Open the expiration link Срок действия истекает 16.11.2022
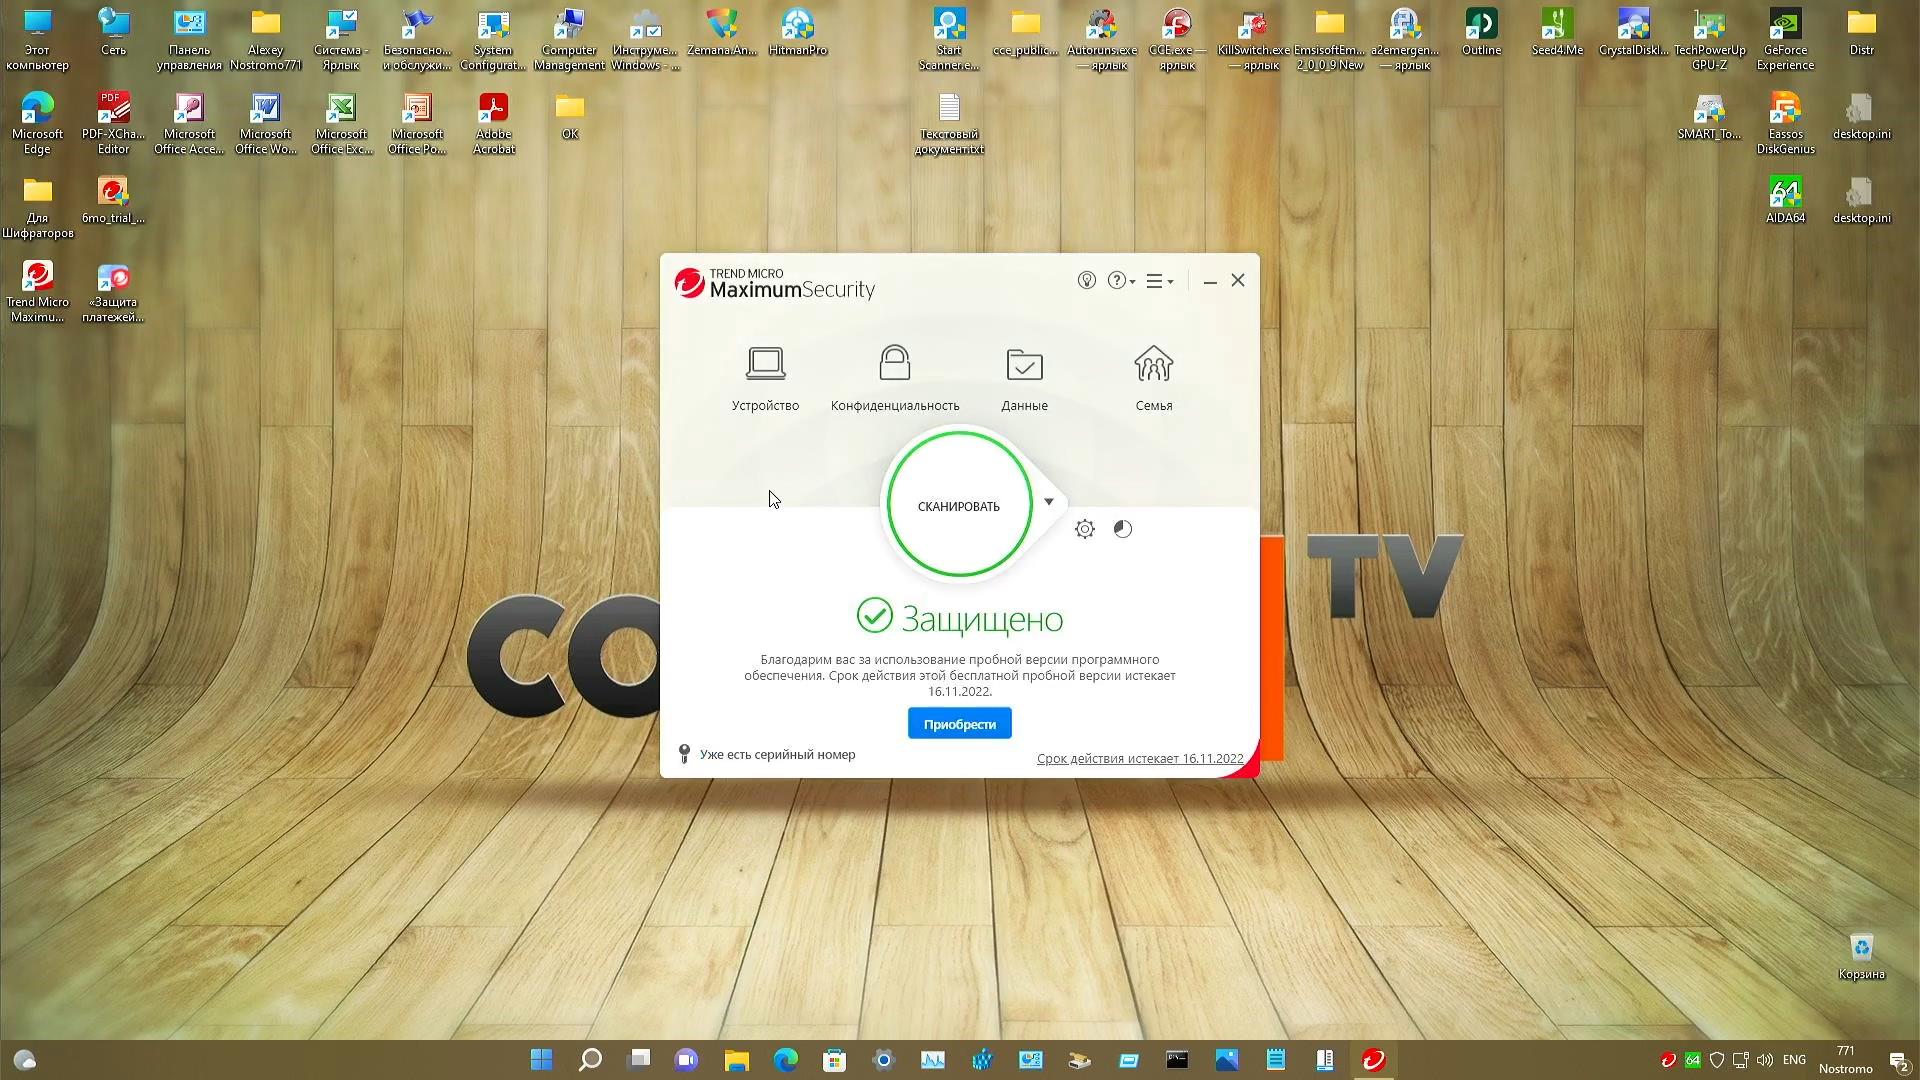This screenshot has width=1920, height=1080. (1140, 758)
